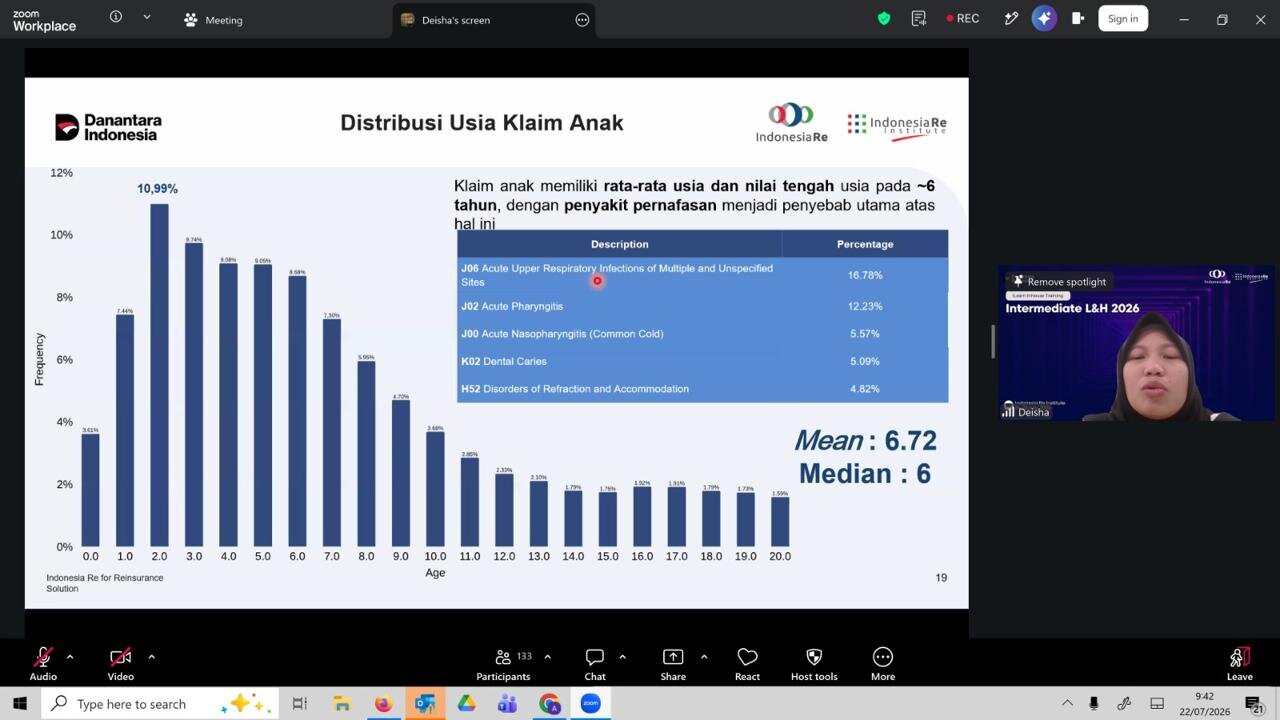Click the 'J02 Acute Pharyngitis' table row

click(702, 306)
